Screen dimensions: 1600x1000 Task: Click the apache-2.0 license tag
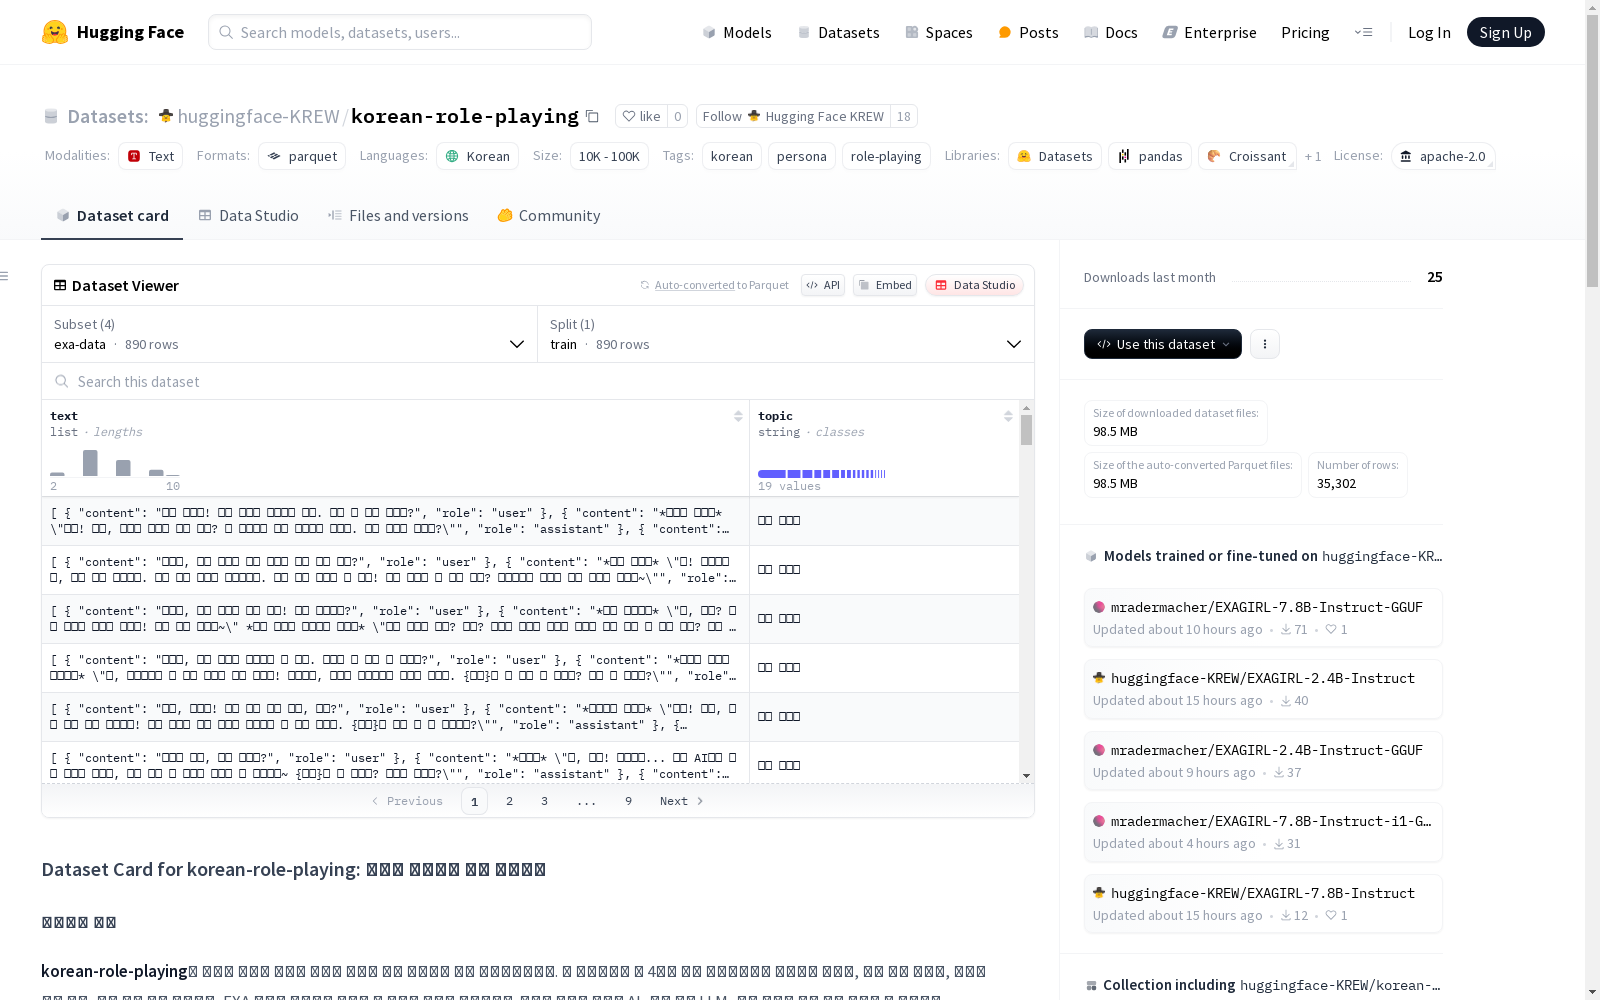click(x=1443, y=156)
